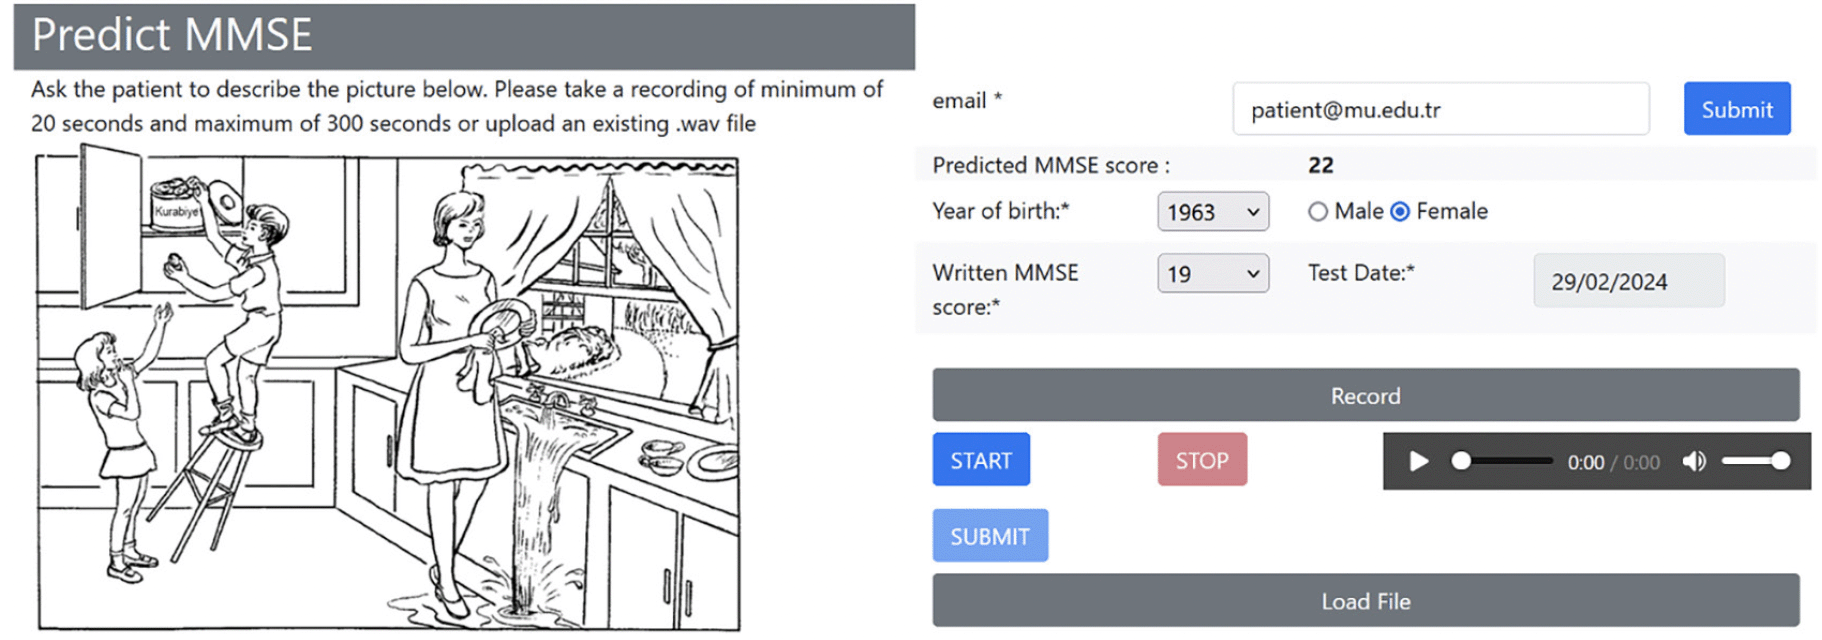Click the blue Submit button beside email
The height and width of the screenshot is (640, 1822).
click(1737, 109)
